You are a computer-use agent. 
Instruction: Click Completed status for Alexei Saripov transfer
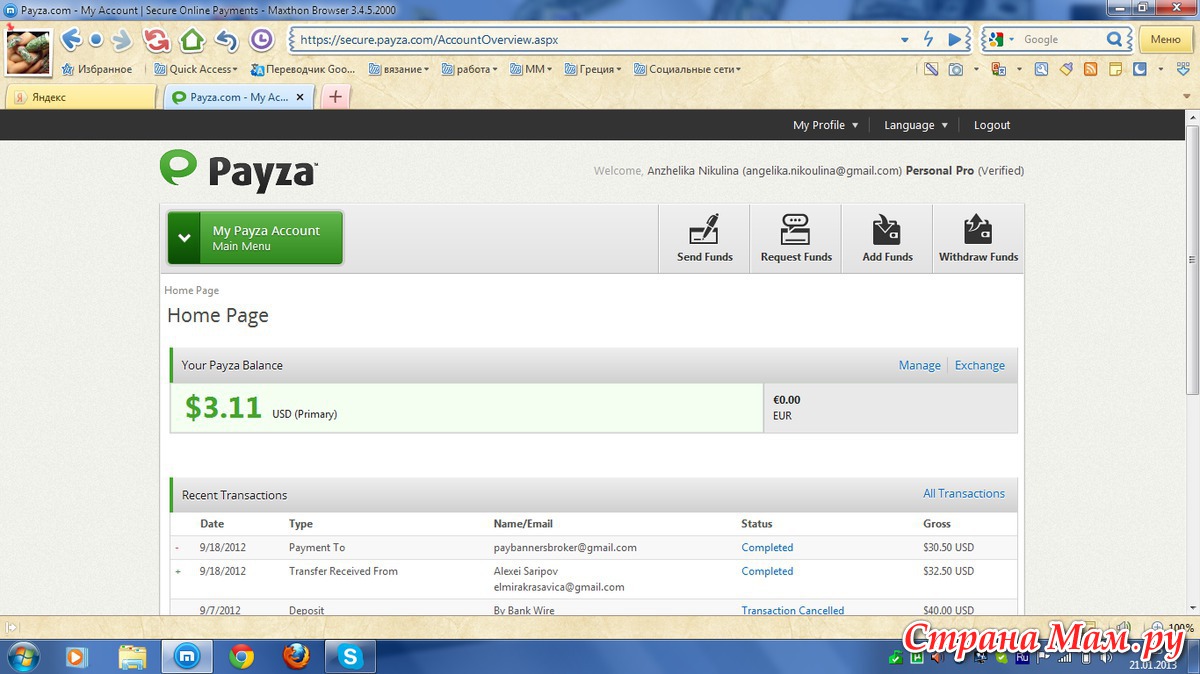tap(767, 571)
